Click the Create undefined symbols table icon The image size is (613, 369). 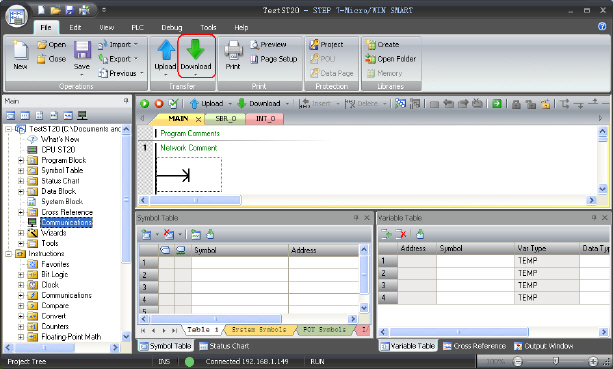point(195,235)
